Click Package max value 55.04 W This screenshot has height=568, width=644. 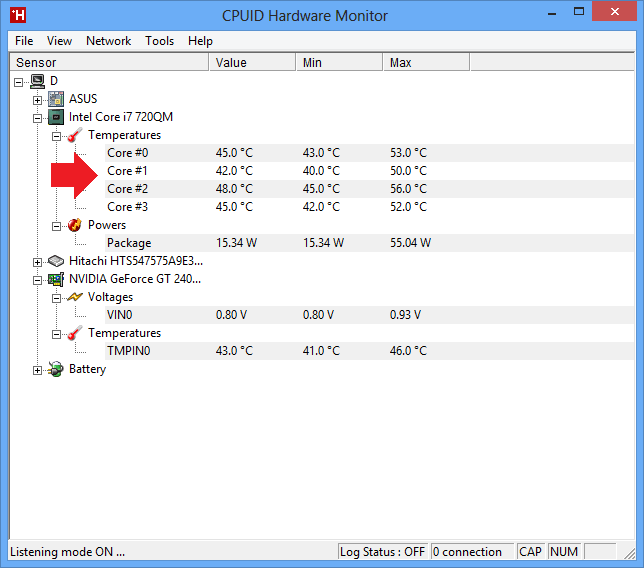(410, 243)
